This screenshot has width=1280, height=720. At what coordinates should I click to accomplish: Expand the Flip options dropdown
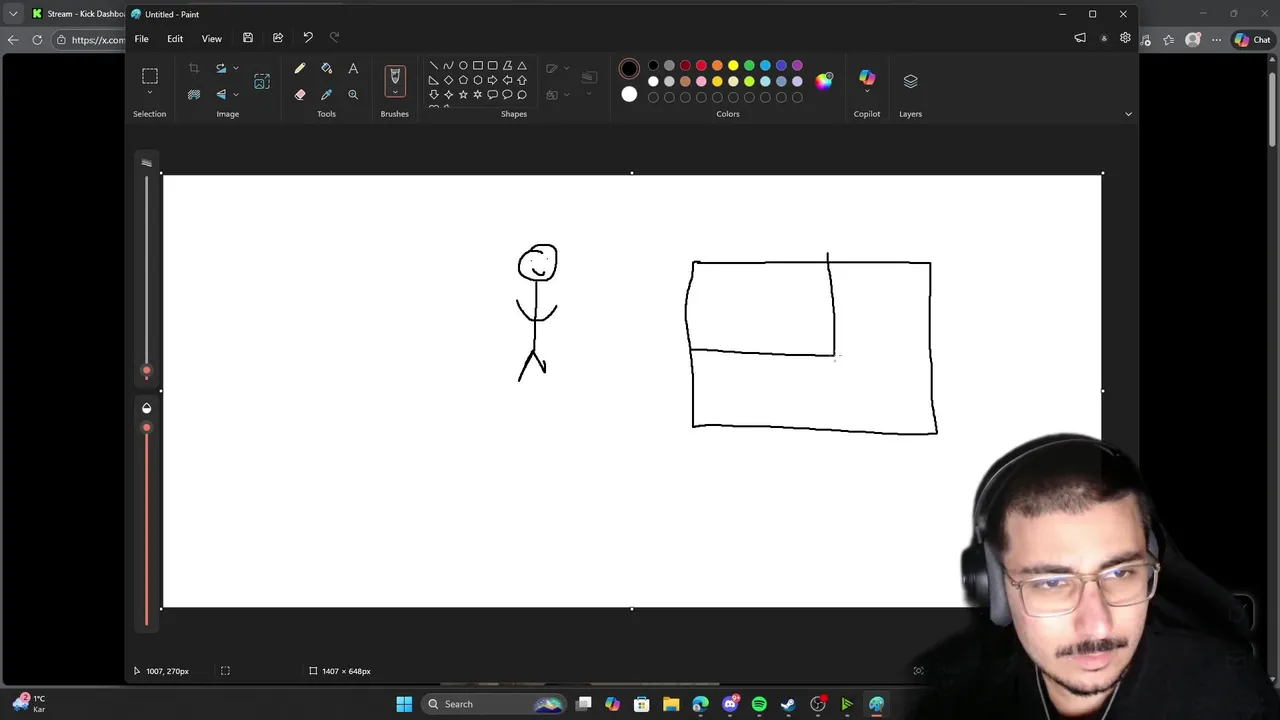tap(236, 94)
